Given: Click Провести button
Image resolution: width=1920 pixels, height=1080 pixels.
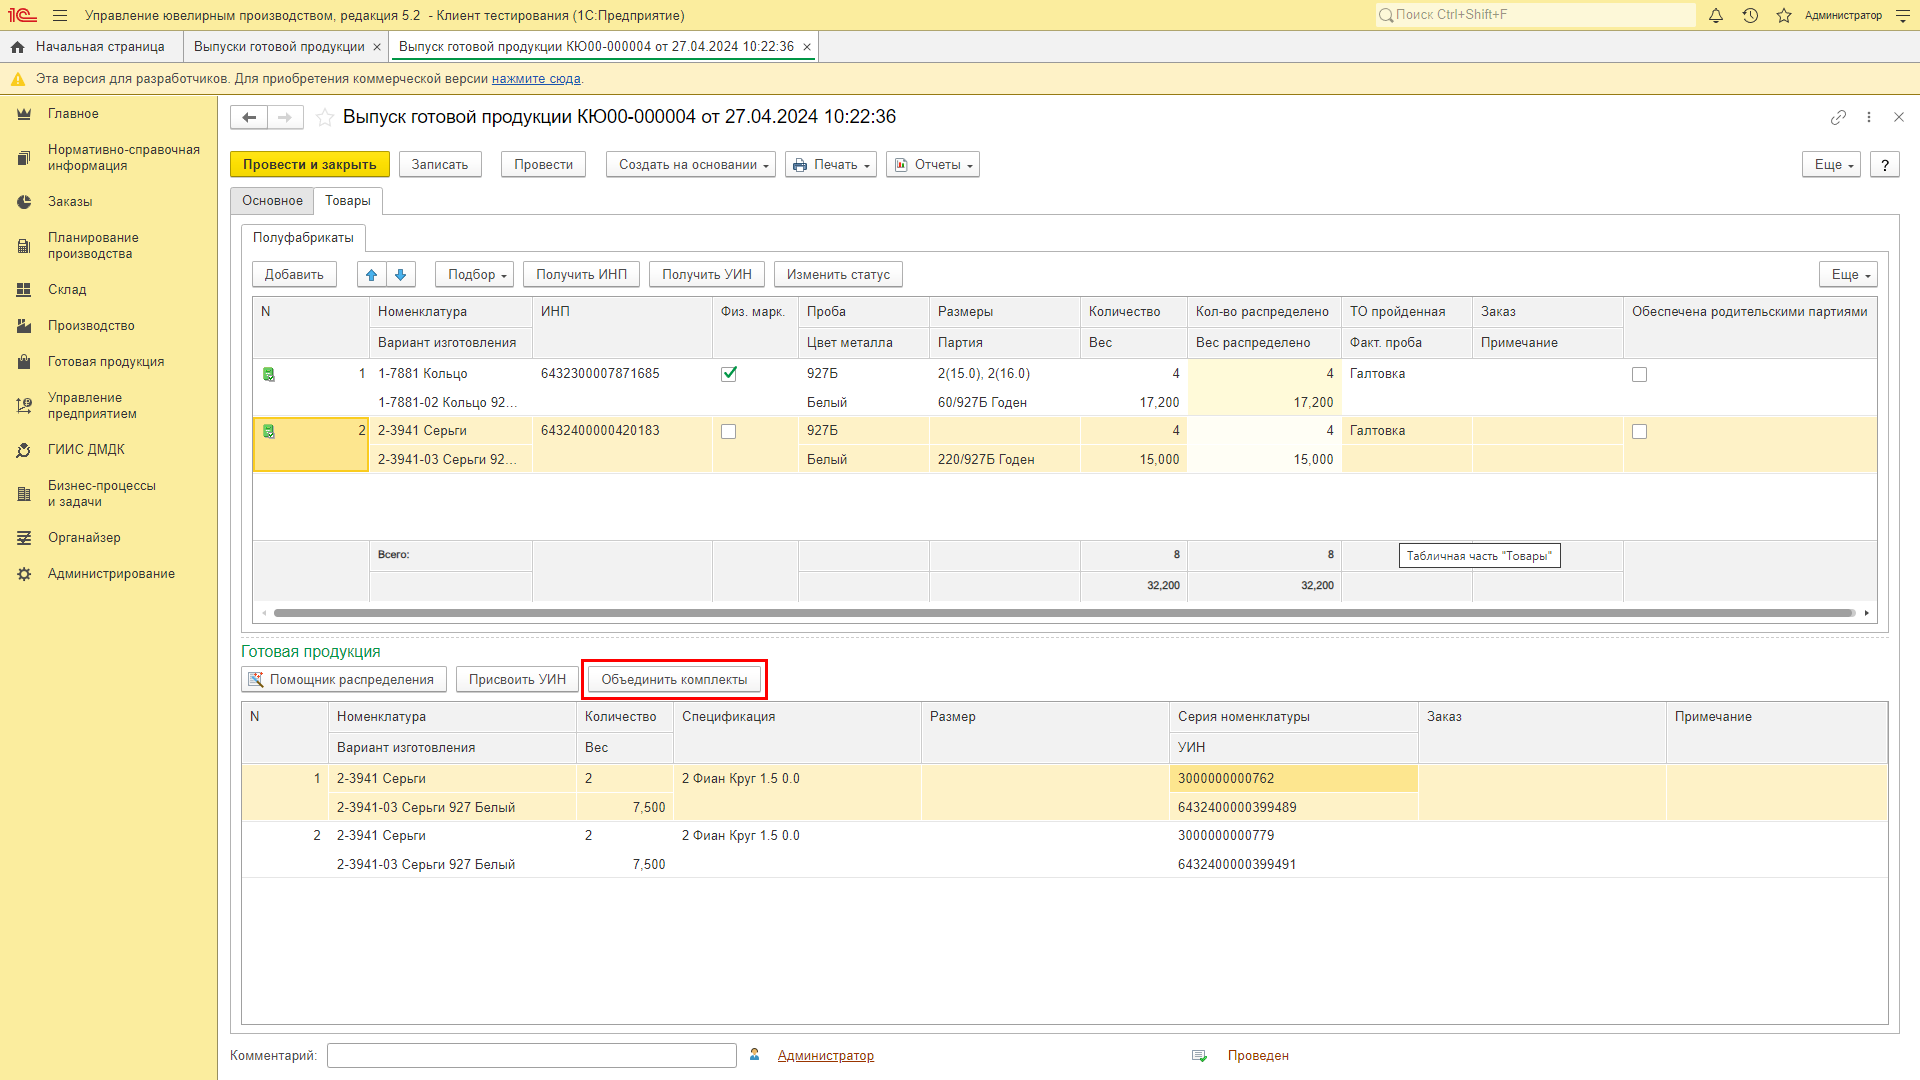Looking at the screenshot, I should pos(543,165).
